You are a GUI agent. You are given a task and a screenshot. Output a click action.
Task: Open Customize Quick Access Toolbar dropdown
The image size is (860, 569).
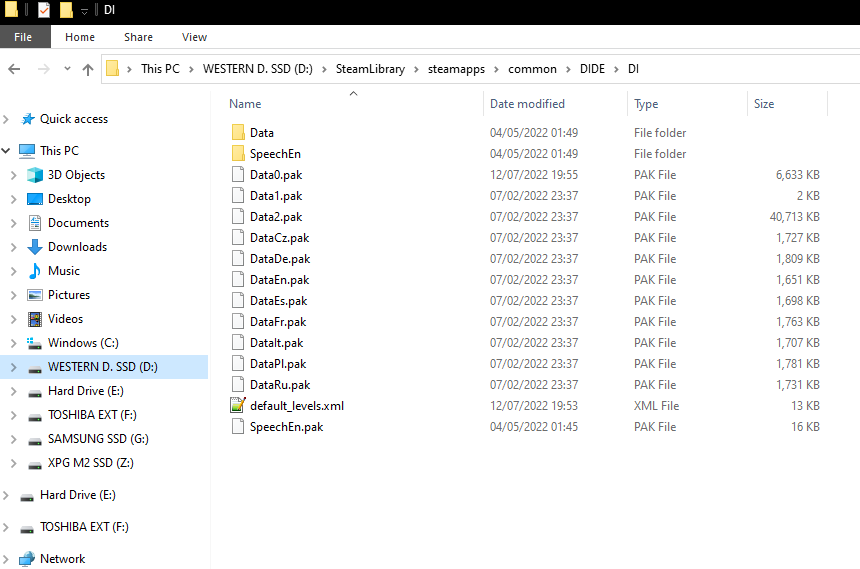tap(84, 10)
